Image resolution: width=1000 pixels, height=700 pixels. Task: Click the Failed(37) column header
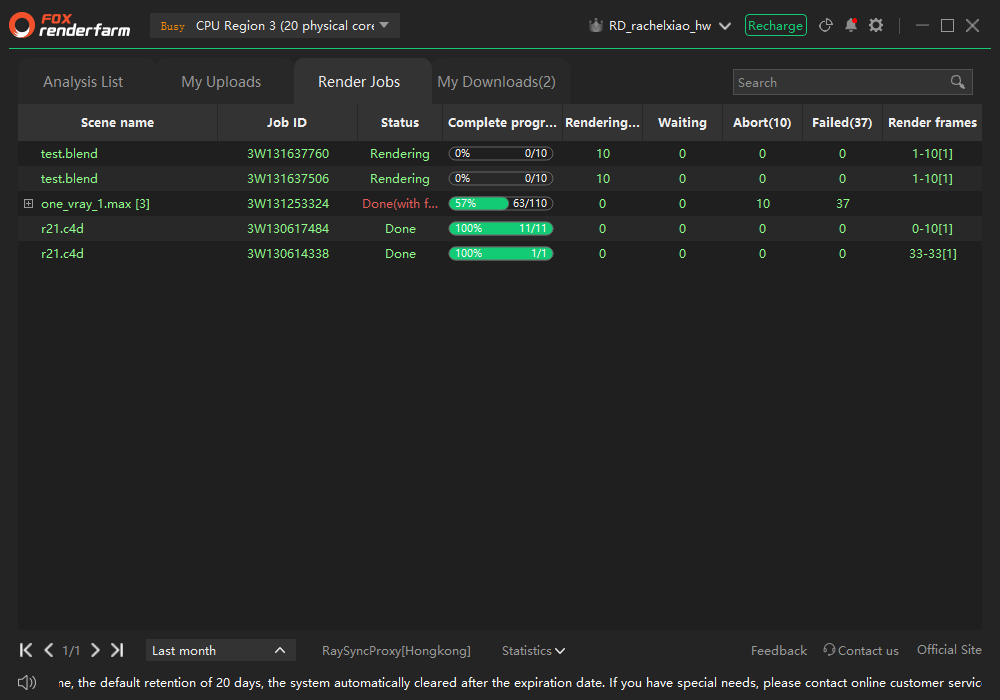pyautogui.click(x=842, y=122)
